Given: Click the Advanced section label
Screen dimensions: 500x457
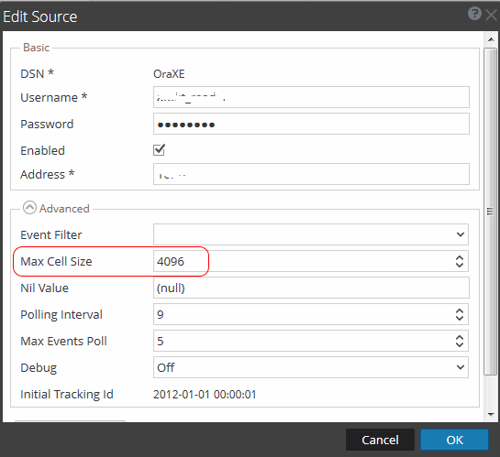Looking at the screenshot, I should [64, 208].
